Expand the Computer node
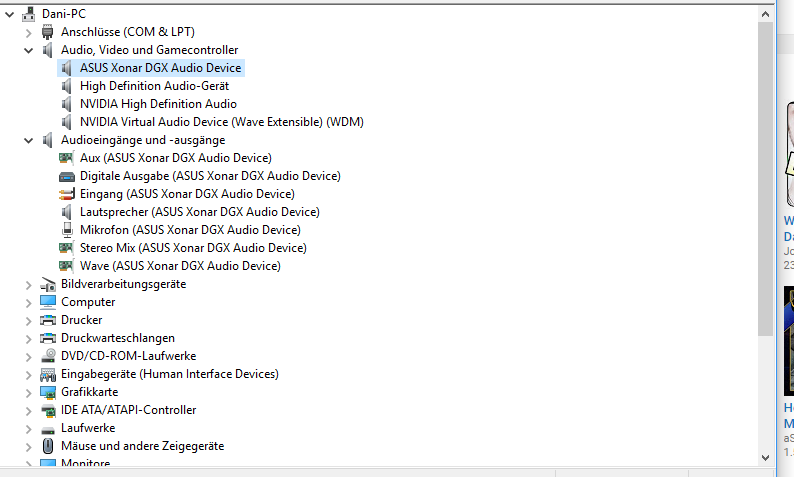794x477 pixels. pos(28,302)
